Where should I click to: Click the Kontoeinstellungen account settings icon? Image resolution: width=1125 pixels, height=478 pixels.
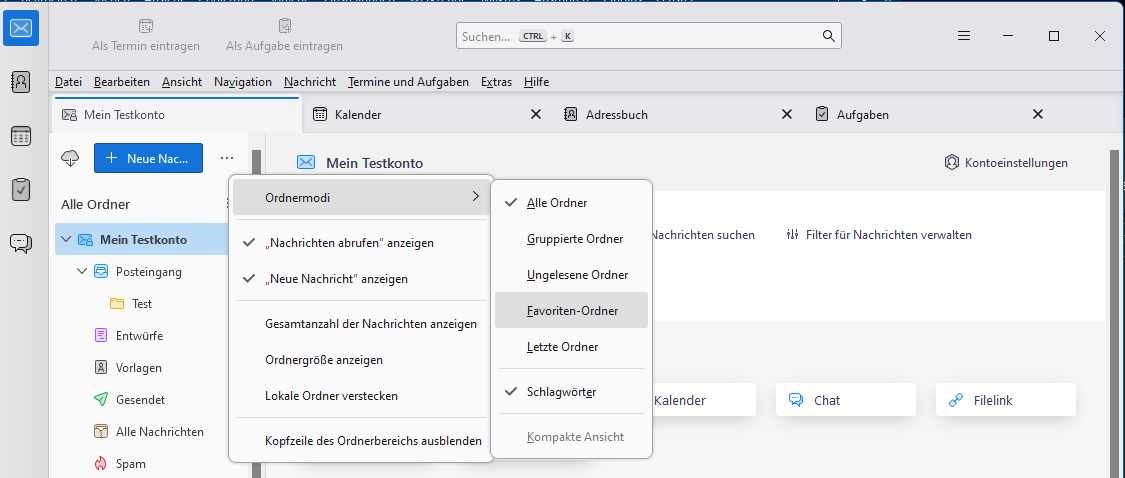(952, 162)
